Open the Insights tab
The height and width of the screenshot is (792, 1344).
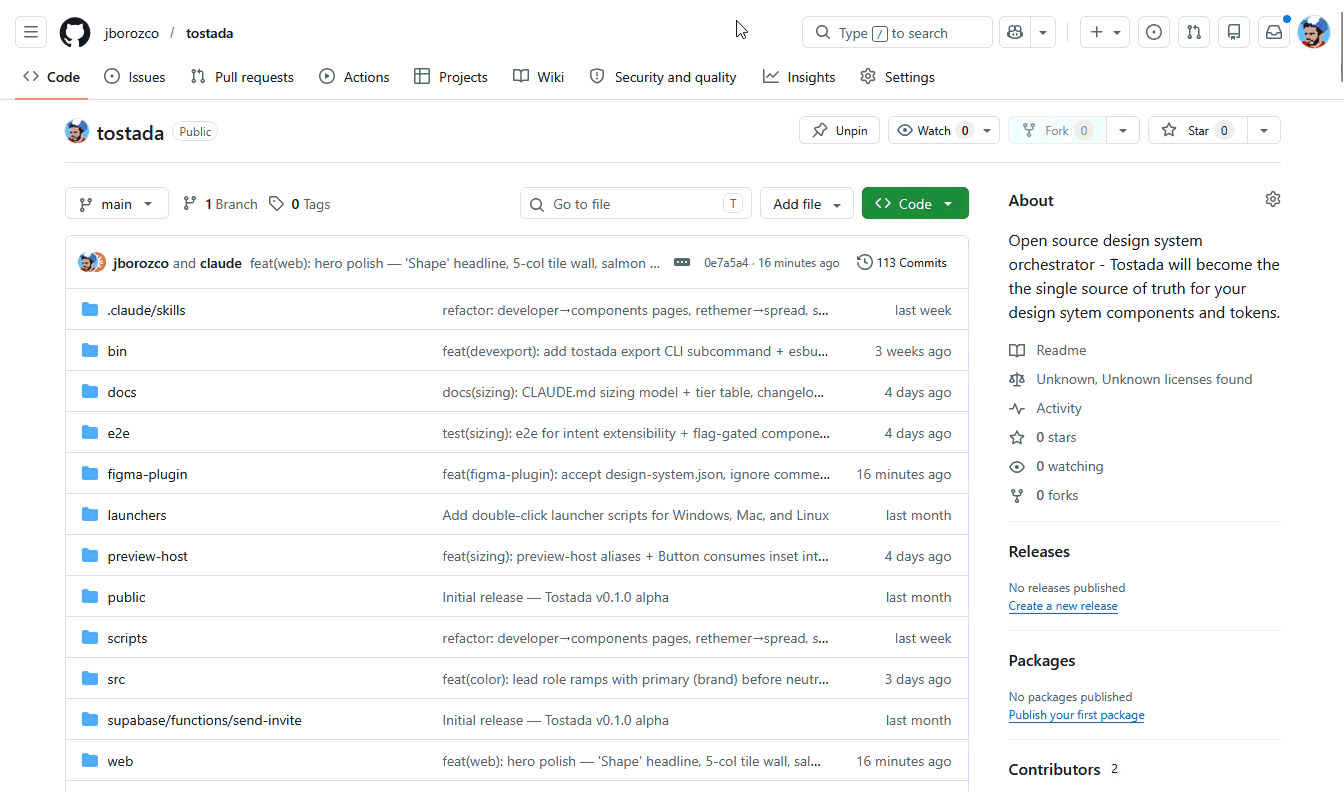click(799, 77)
